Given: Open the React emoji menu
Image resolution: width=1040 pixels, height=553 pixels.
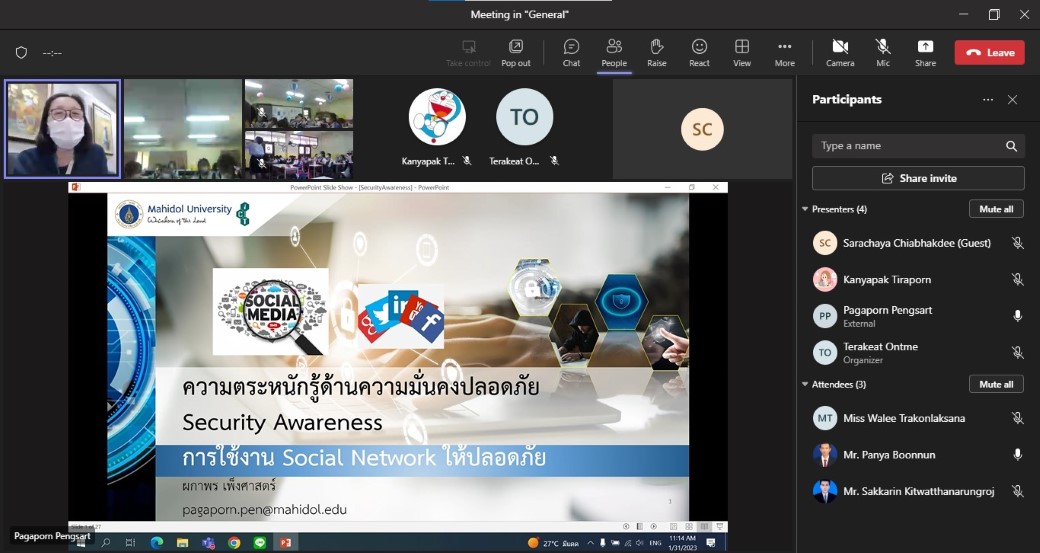Looking at the screenshot, I should click(x=699, y=52).
